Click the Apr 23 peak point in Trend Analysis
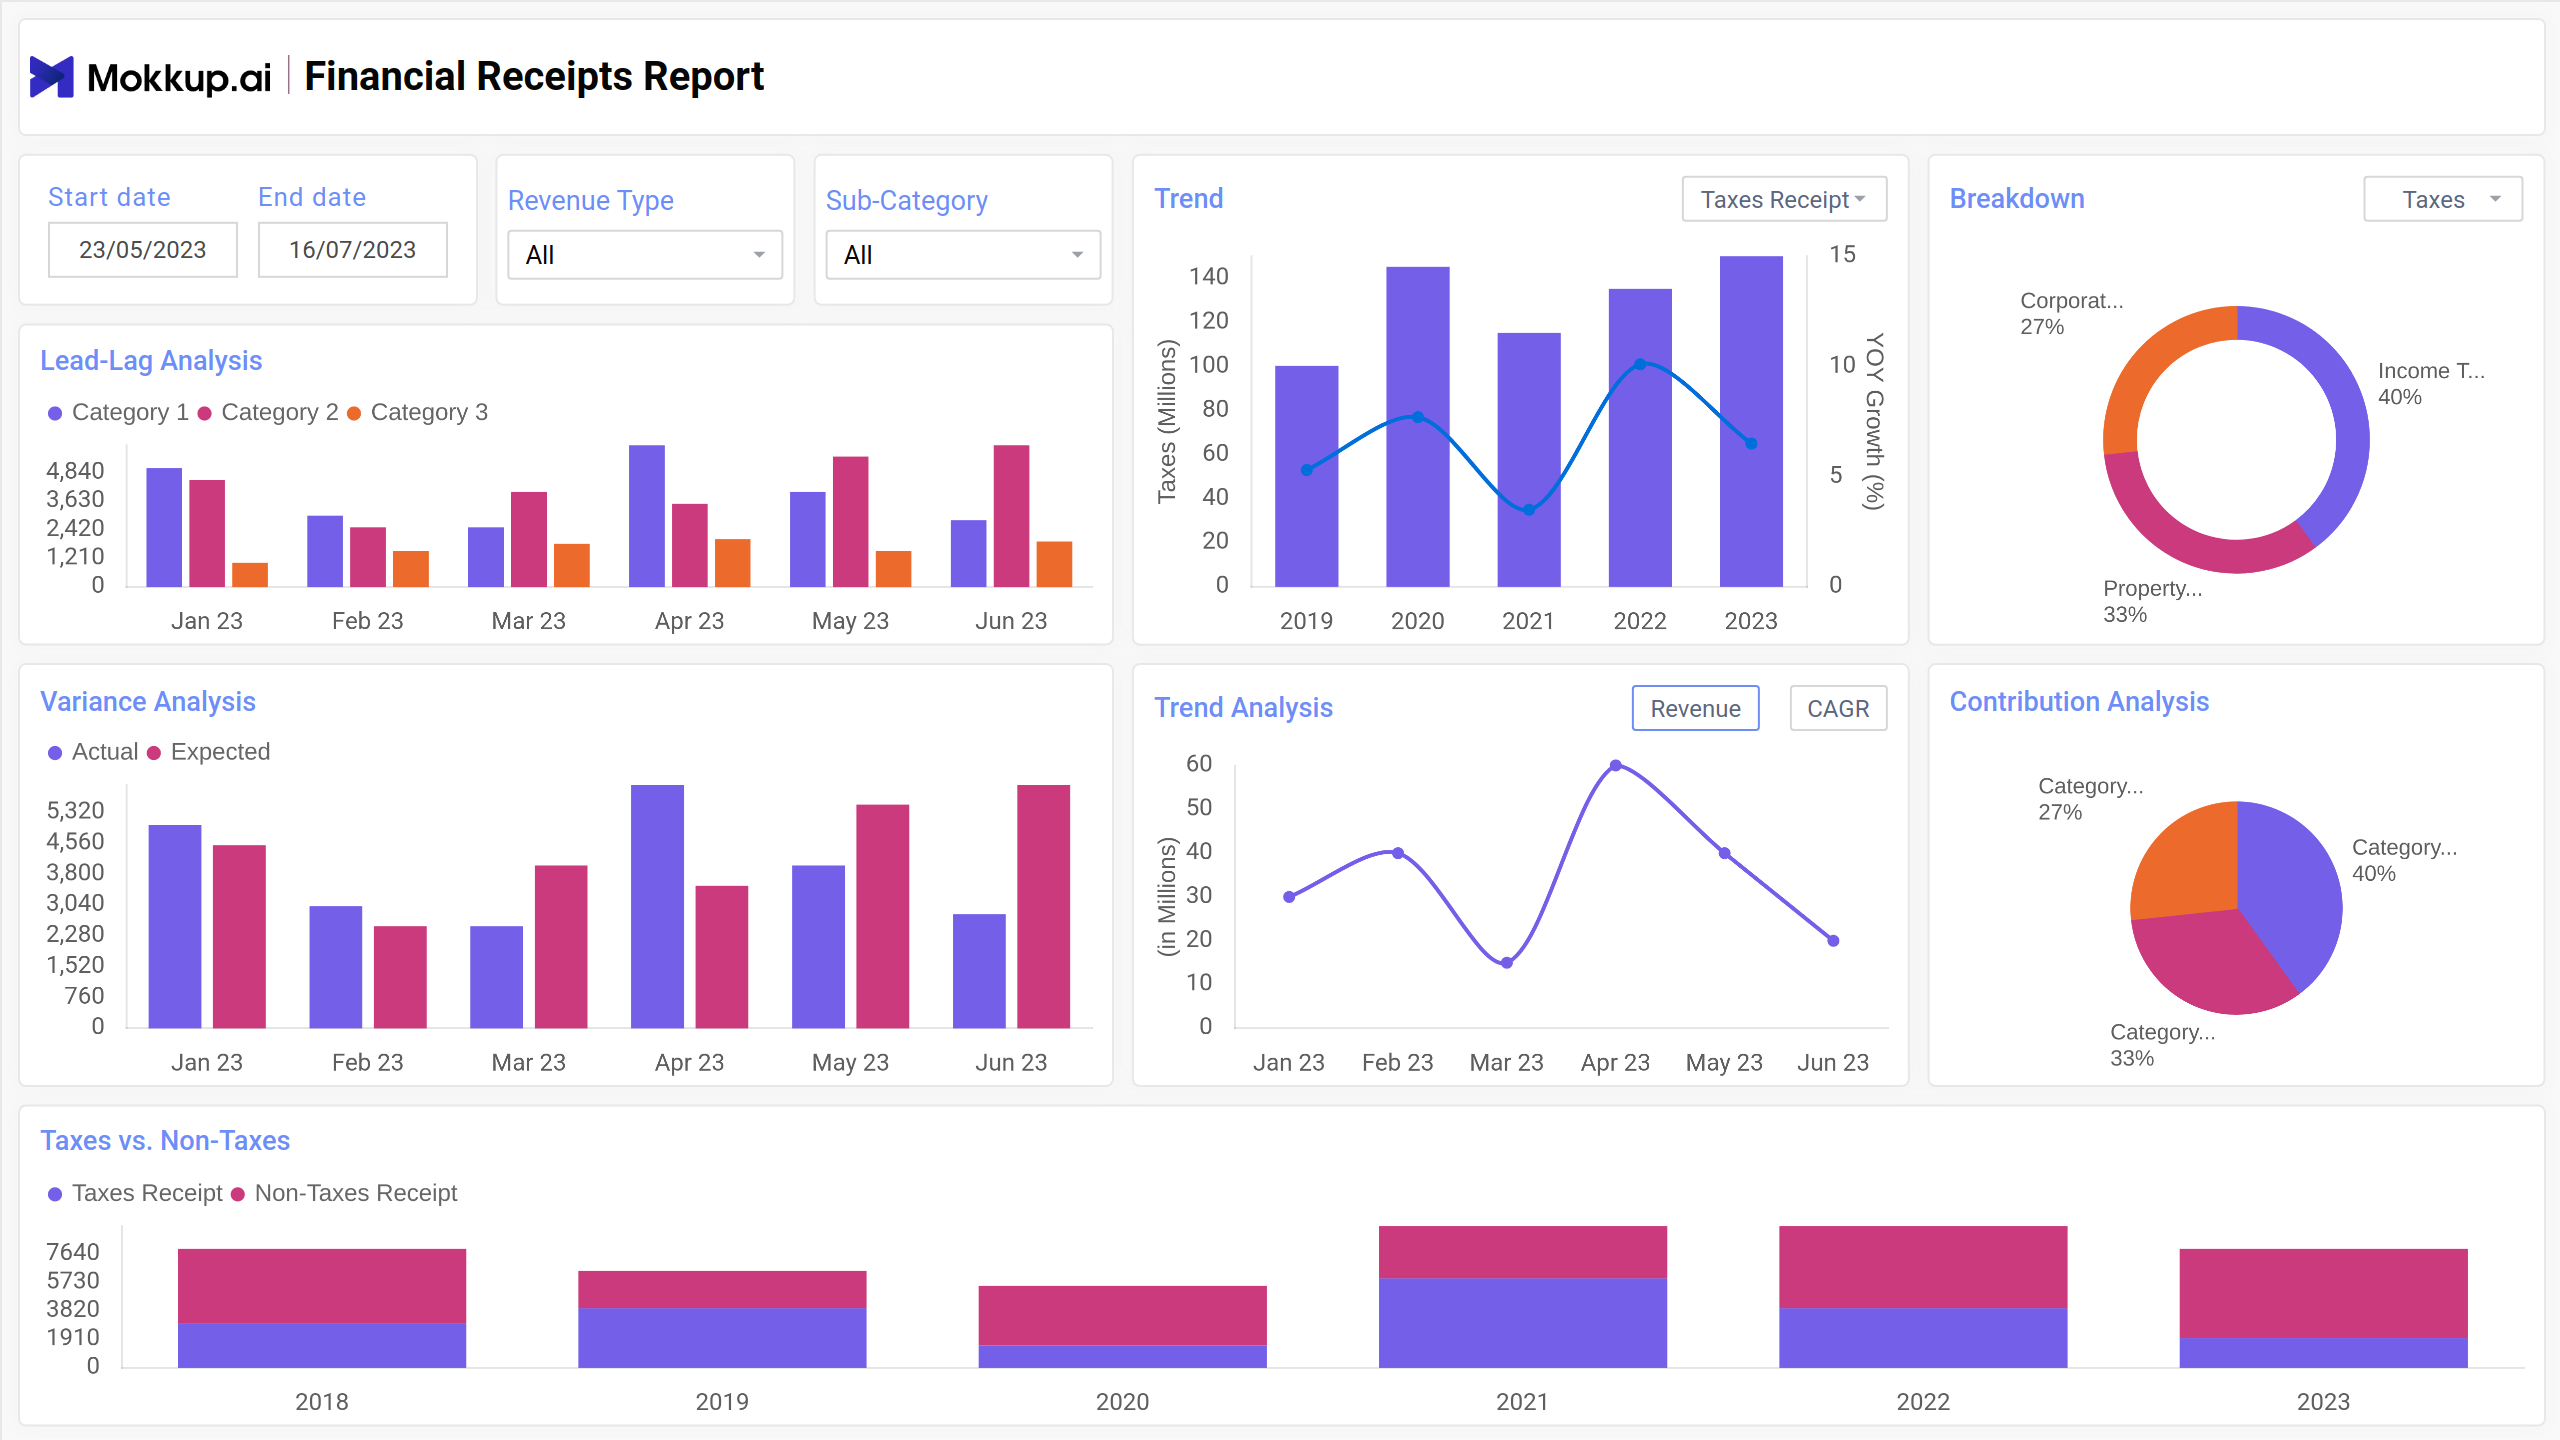Screen dimensions: 2560x1440 pyautogui.click(x=1616, y=766)
